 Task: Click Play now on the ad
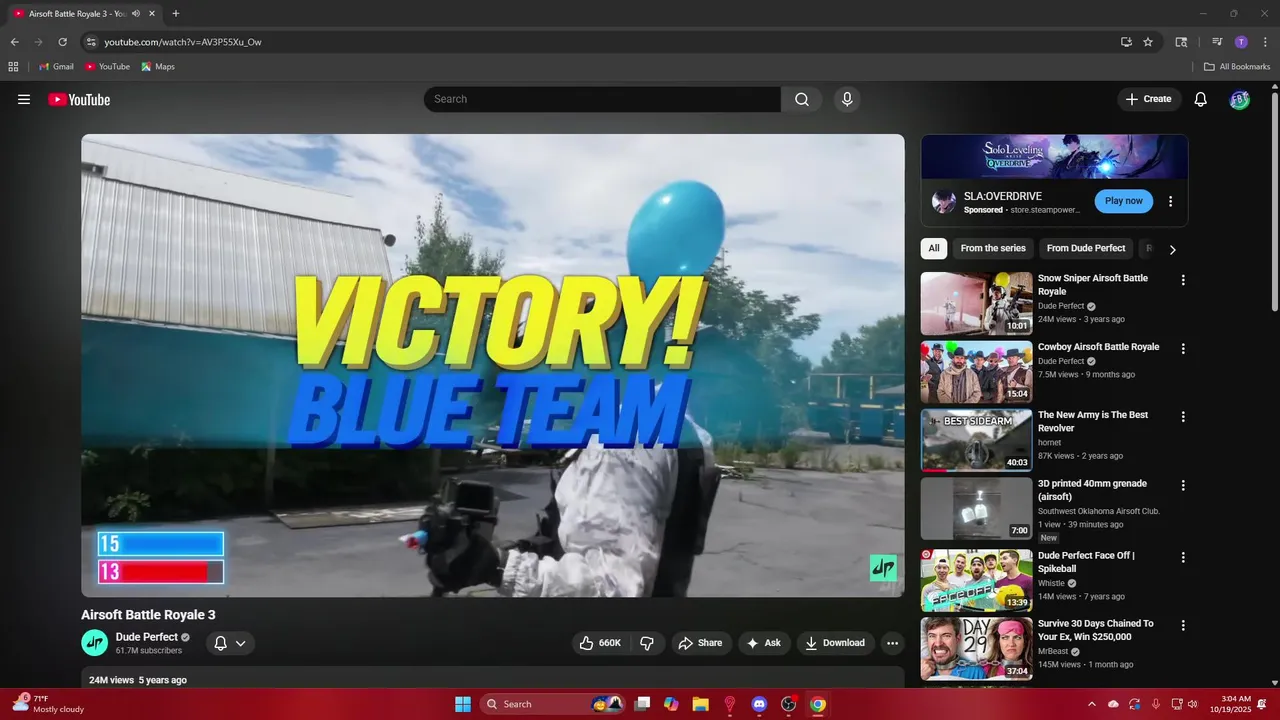[x=1124, y=201]
